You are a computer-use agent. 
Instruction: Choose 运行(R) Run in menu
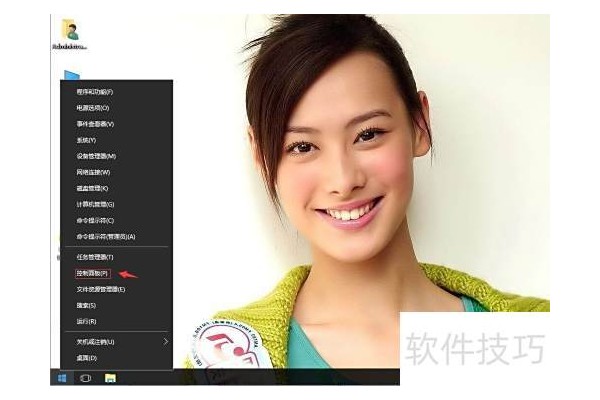point(116,322)
